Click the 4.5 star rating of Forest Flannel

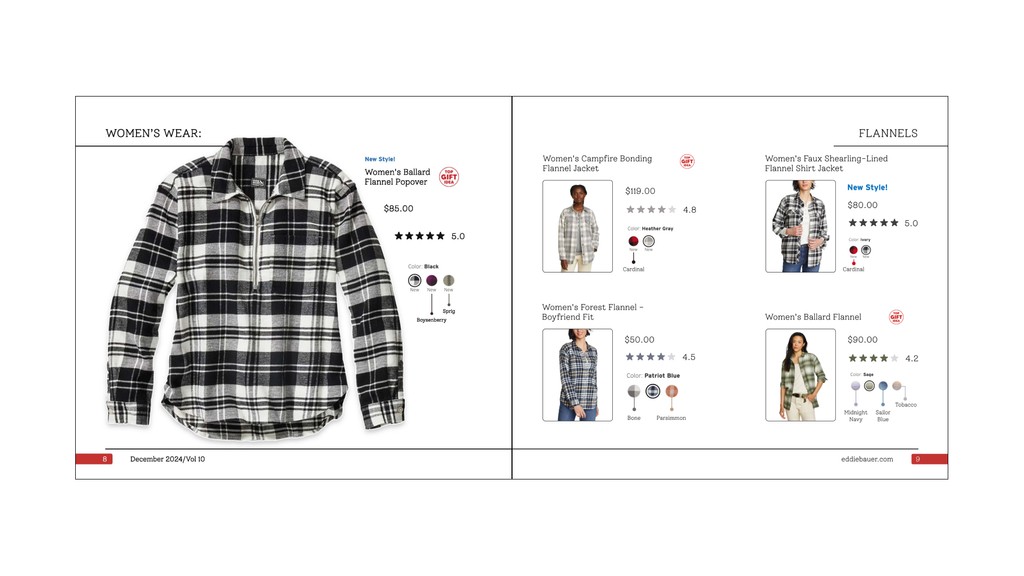[660, 357]
